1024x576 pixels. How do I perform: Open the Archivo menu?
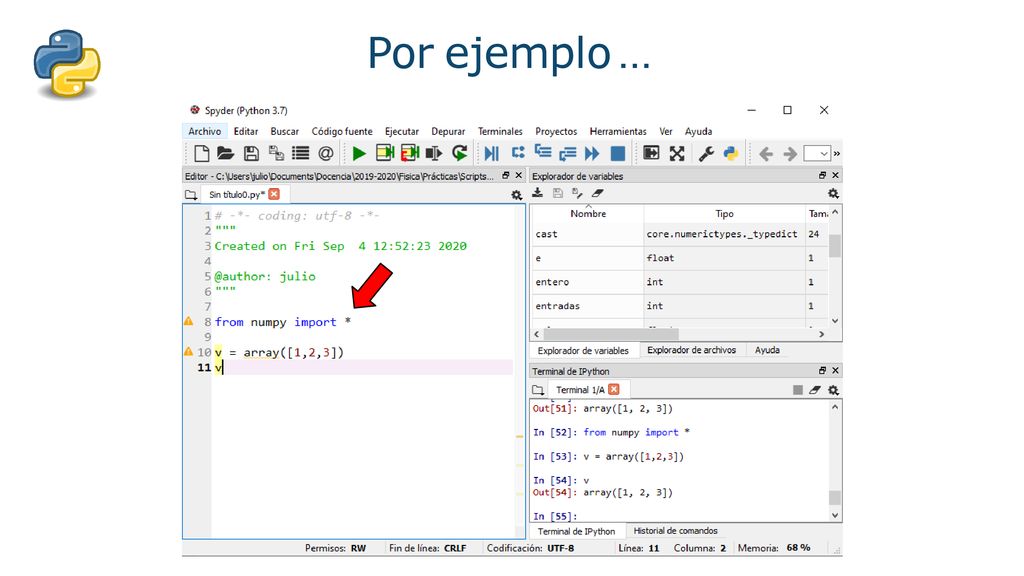[204, 131]
